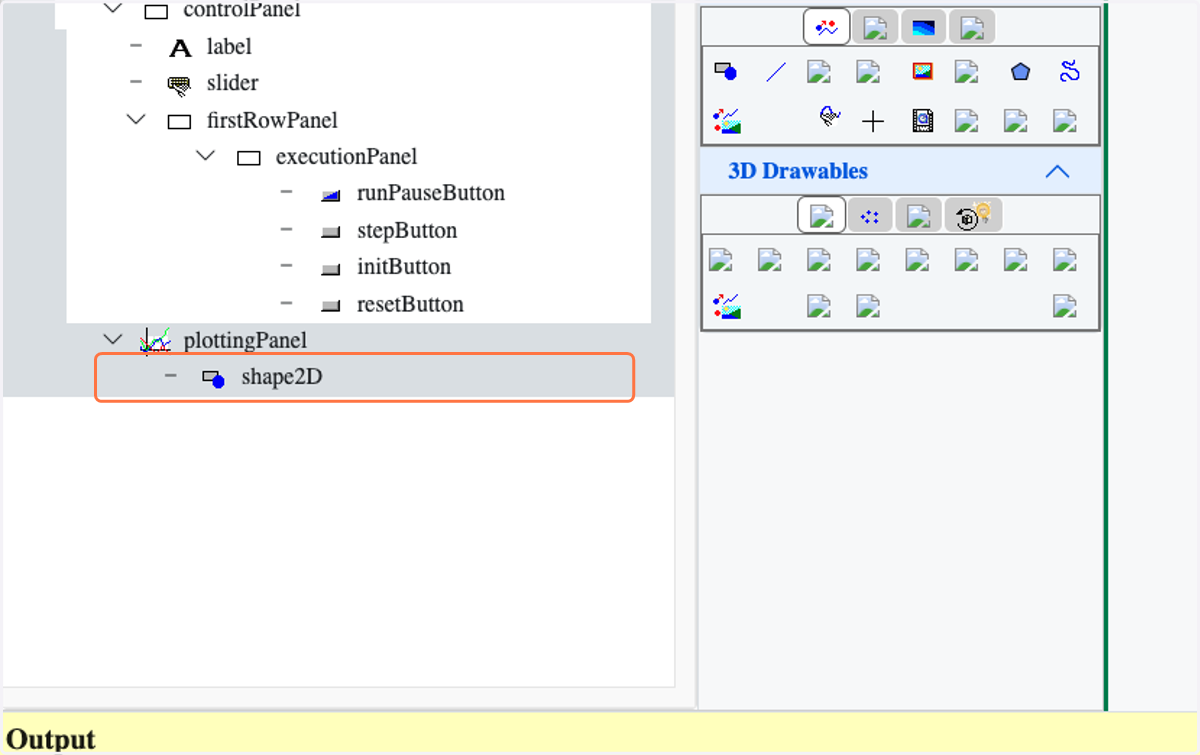Image resolution: width=1200 pixels, height=755 pixels.
Task: Open the lightbulb rotation tab in 3D Drawables
Action: coord(973,216)
